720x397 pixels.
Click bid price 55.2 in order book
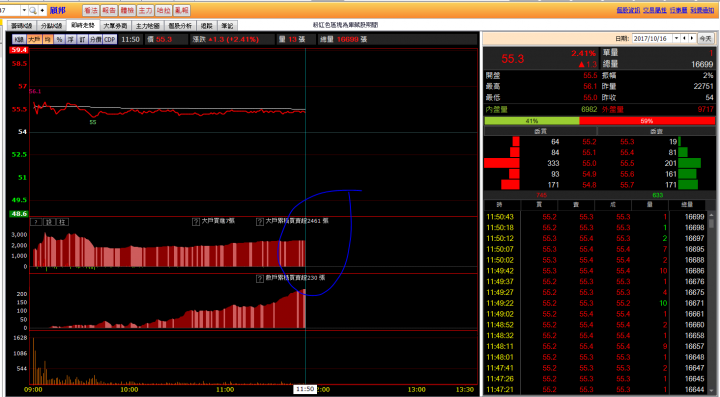click(x=589, y=142)
